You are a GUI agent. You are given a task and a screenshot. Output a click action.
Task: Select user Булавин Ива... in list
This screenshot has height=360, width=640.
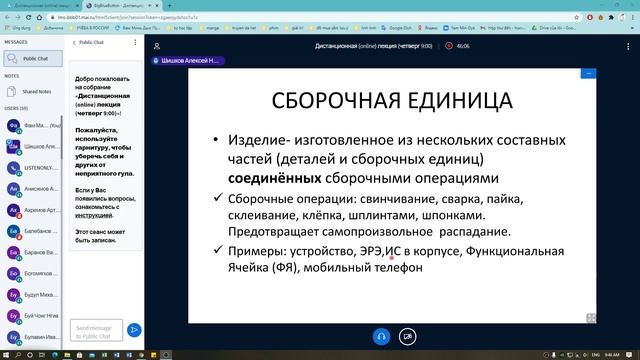(33, 337)
